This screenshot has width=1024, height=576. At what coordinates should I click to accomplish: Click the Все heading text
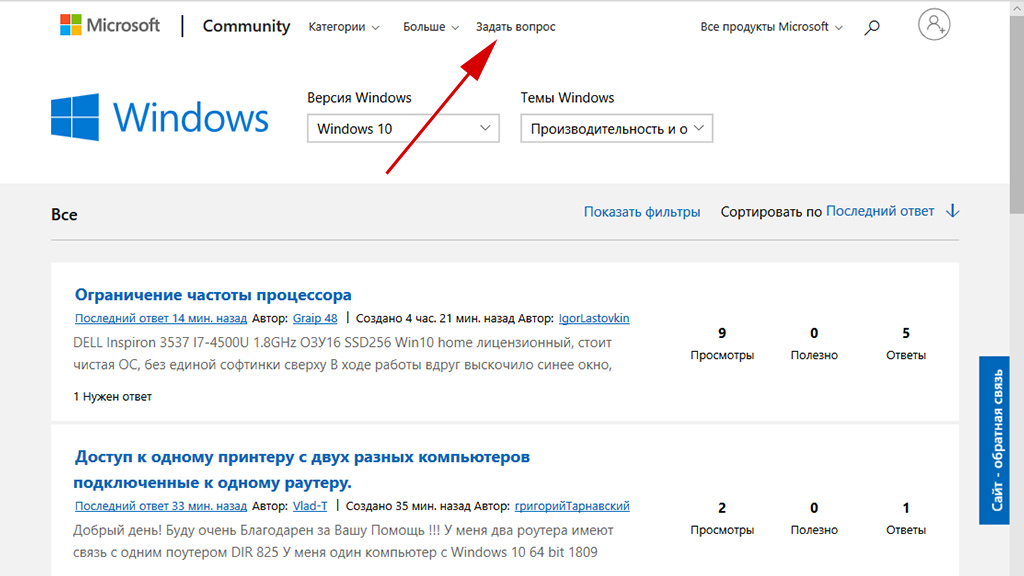click(64, 214)
